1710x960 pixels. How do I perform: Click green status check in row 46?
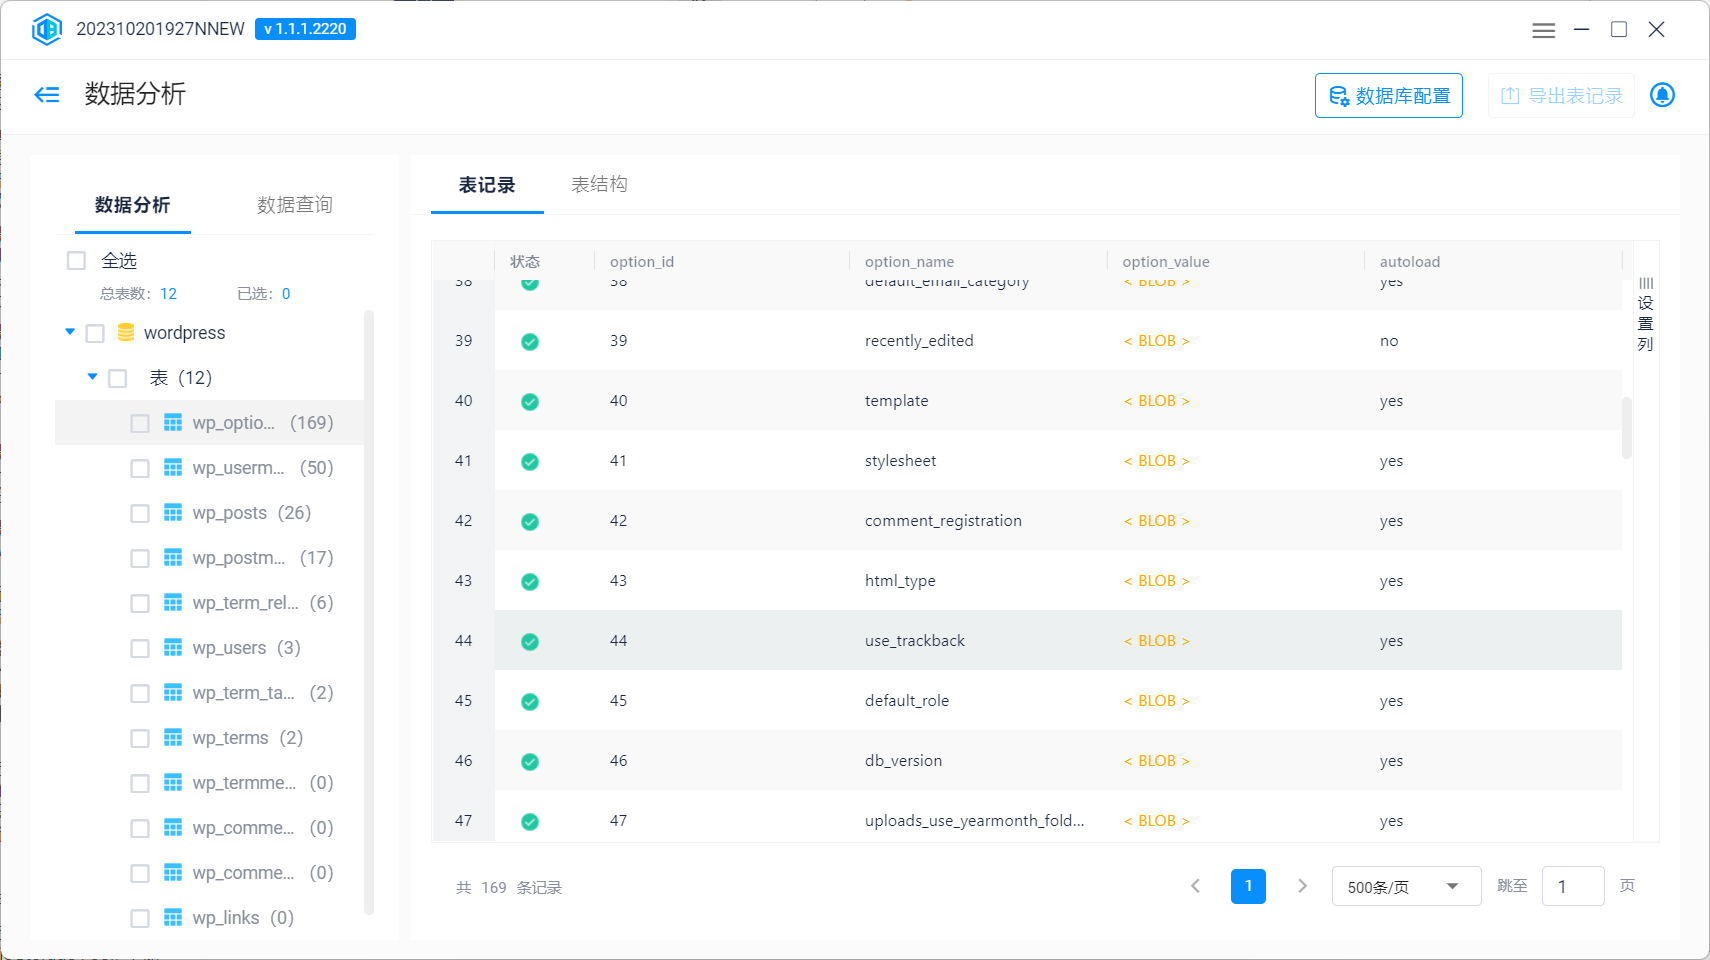[530, 762]
